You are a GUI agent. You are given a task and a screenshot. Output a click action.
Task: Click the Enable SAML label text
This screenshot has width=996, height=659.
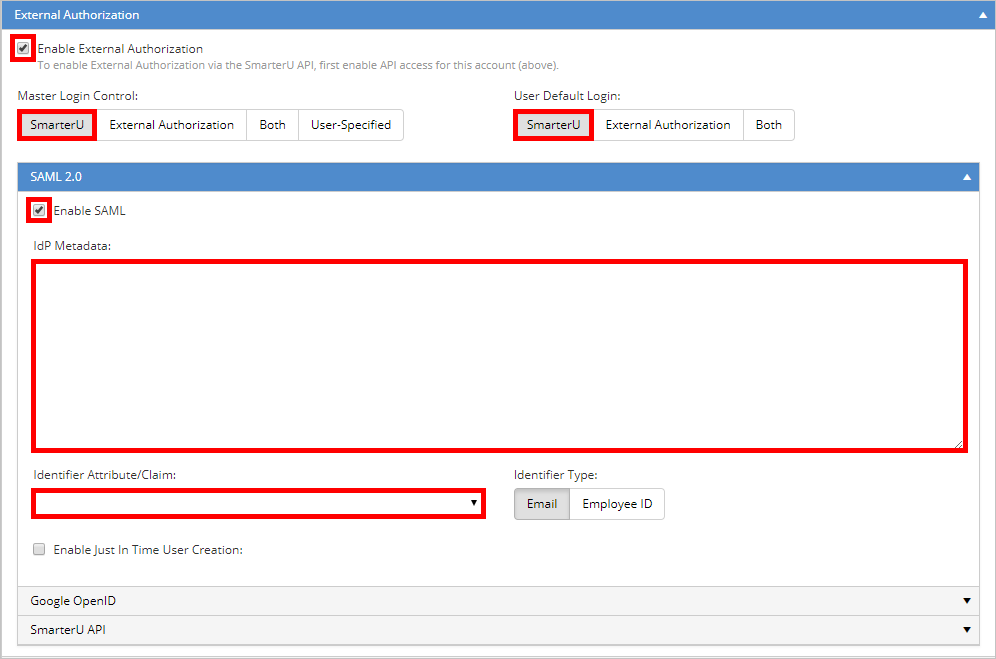coord(90,211)
